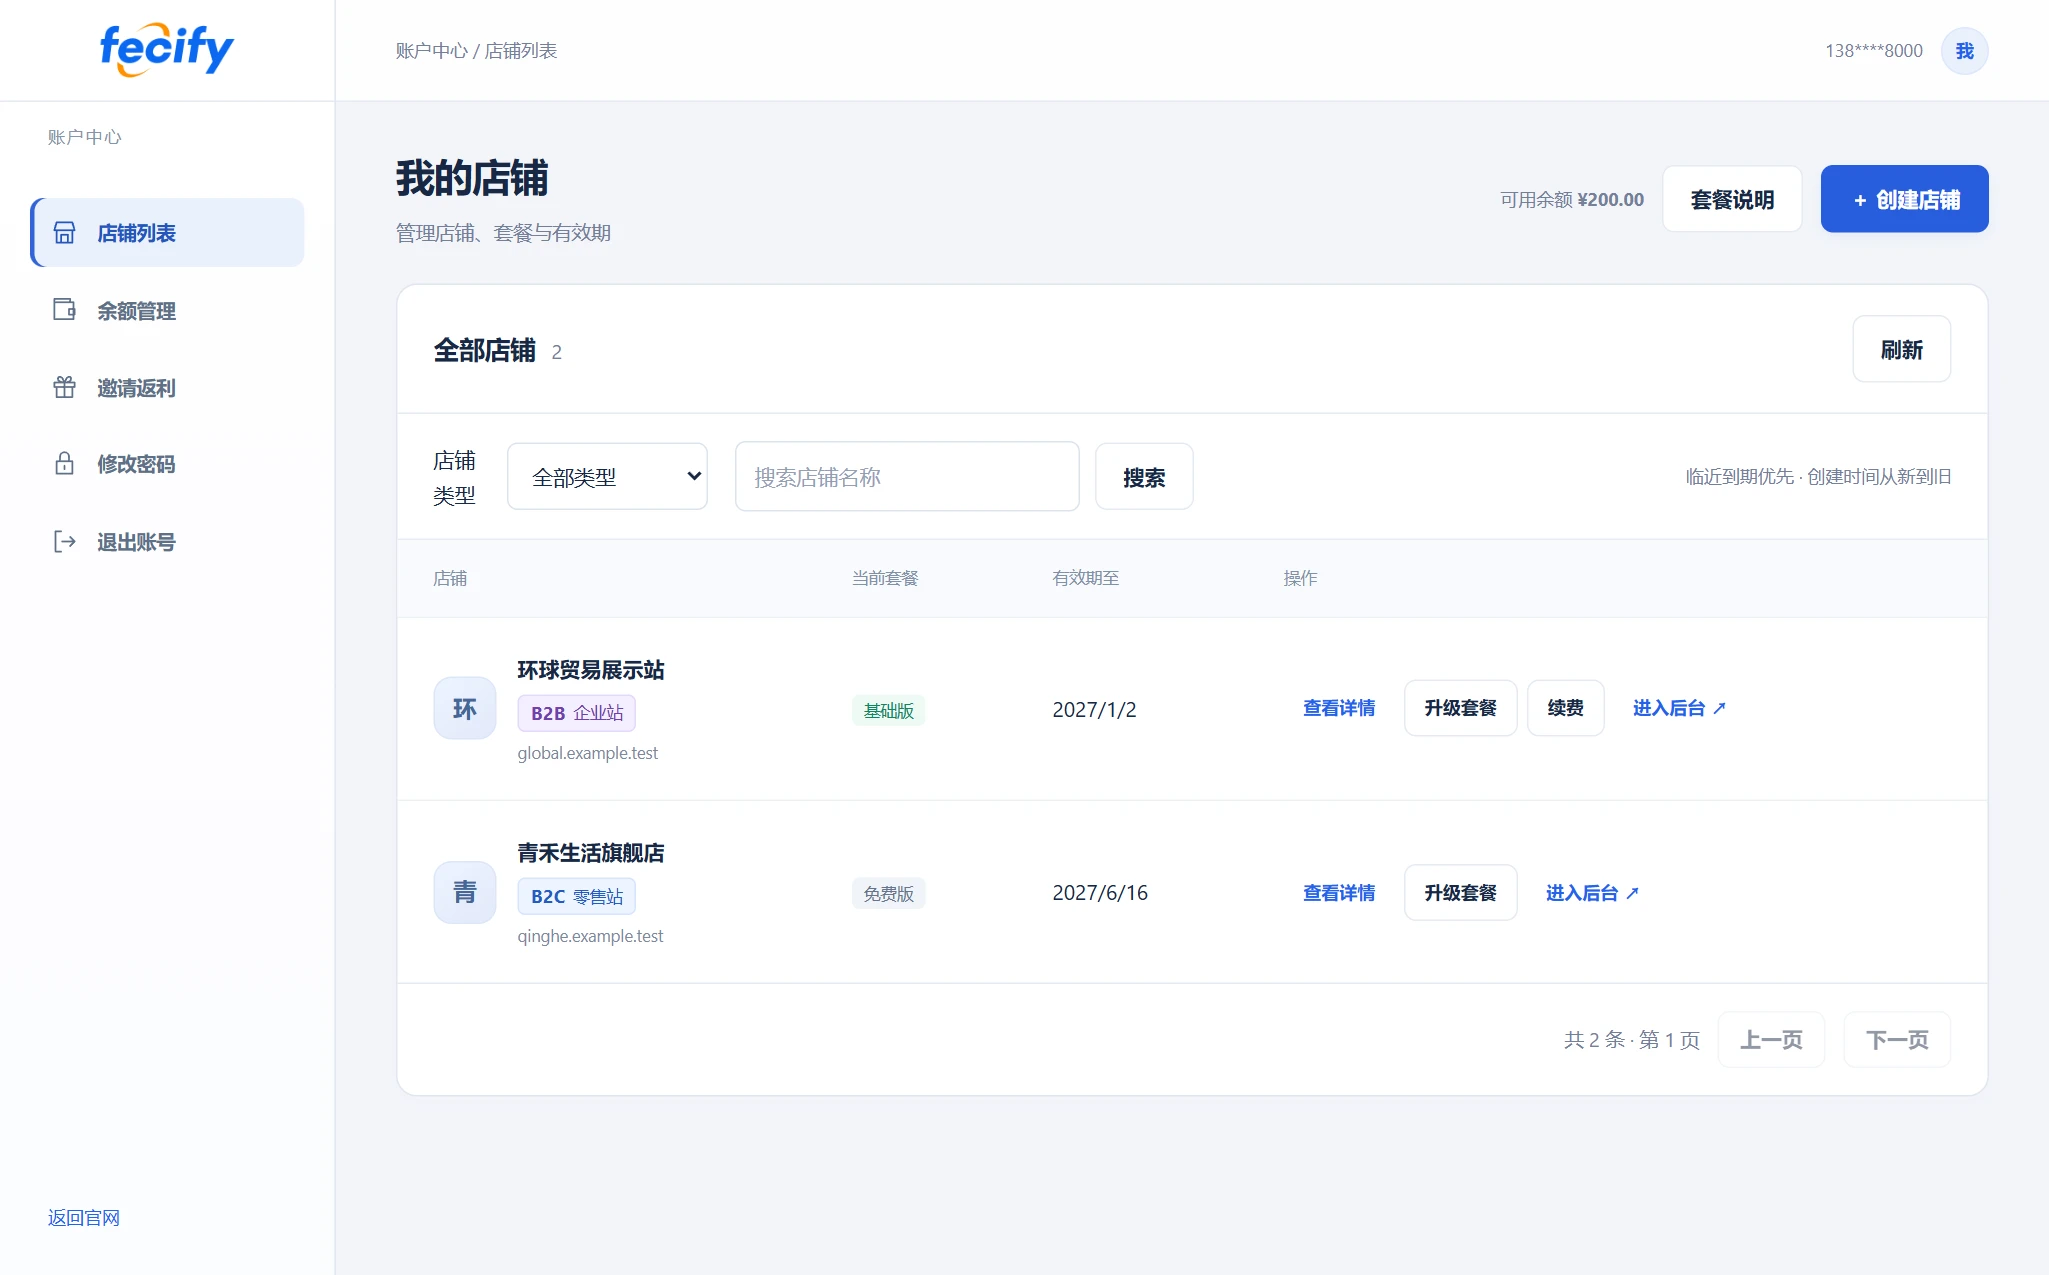Click the wallet icon beside 余额管理

click(x=64, y=310)
